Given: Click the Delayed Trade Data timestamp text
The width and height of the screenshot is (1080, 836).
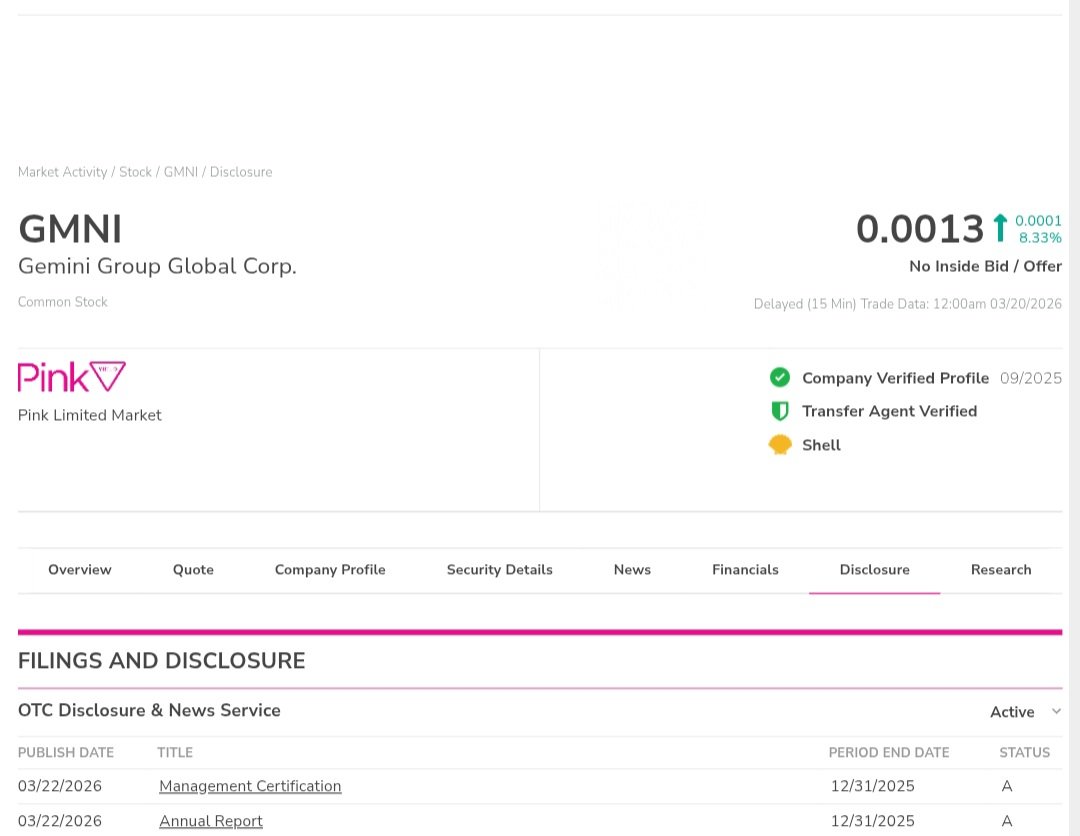Looking at the screenshot, I should pyautogui.click(x=908, y=304).
